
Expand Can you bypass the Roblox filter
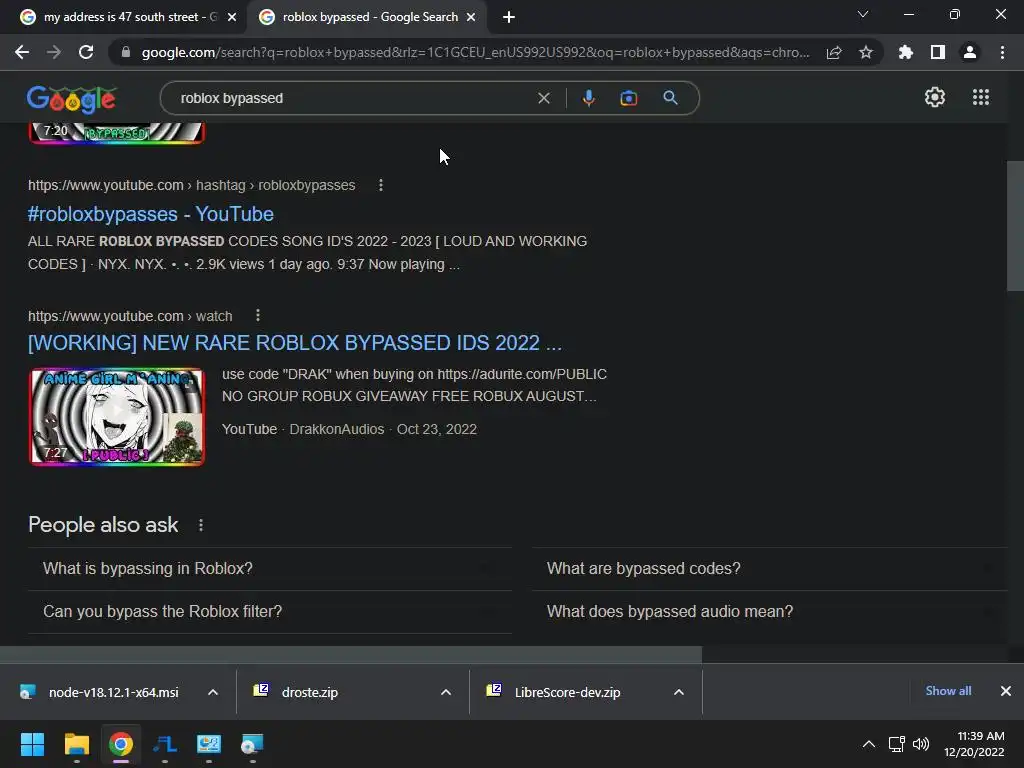point(270,612)
